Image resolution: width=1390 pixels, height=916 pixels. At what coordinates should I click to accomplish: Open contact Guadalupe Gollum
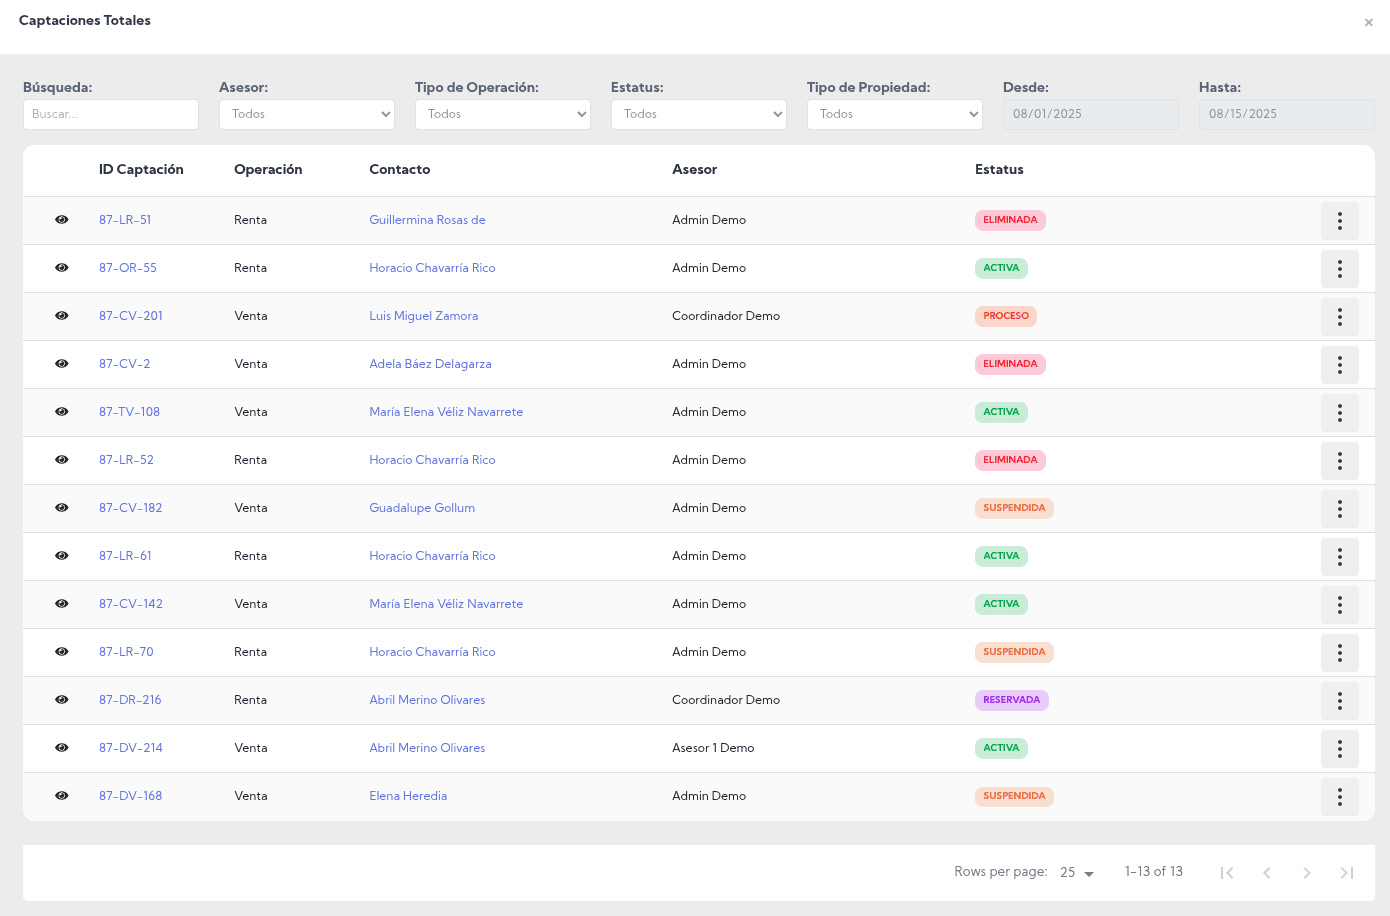point(422,508)
